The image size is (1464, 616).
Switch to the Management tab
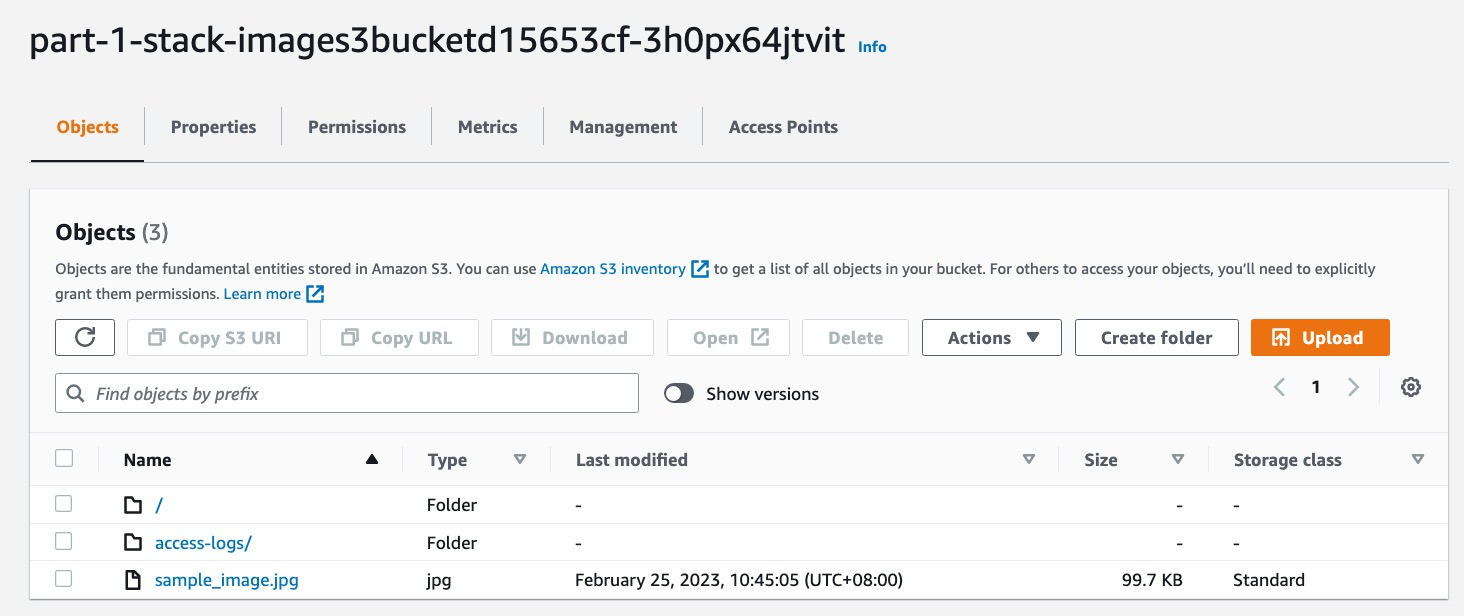point(623,127)
